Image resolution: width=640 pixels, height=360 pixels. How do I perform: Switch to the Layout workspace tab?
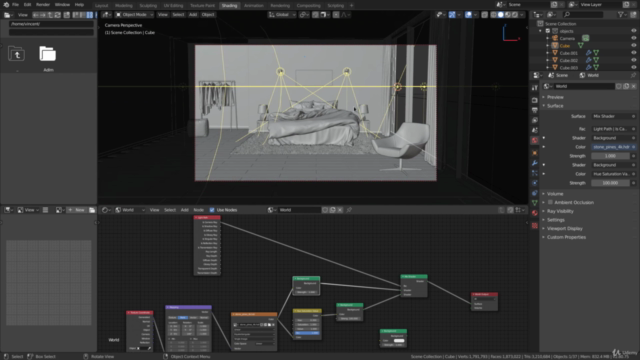point(102,6)
